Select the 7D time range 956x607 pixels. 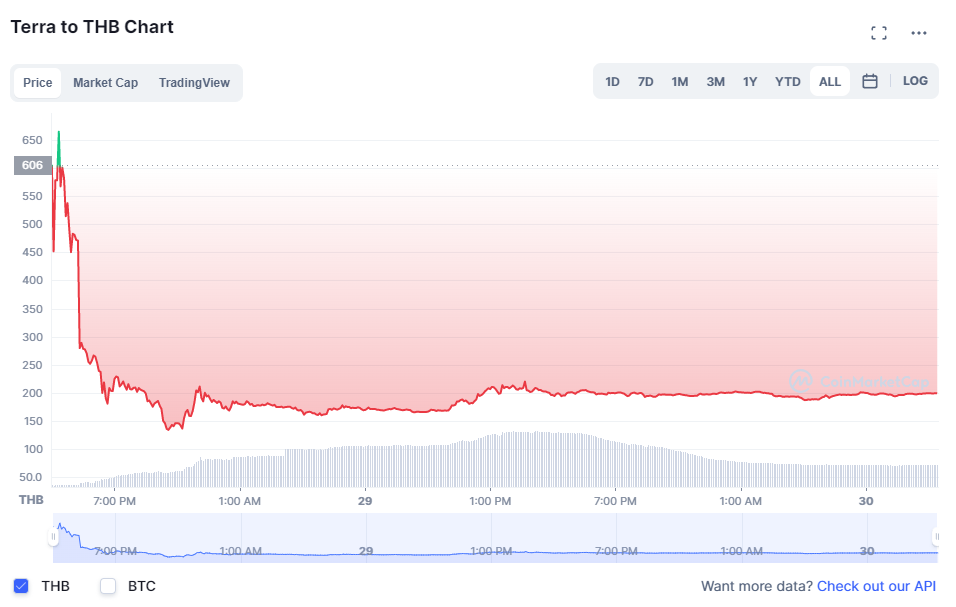(646, 82)
